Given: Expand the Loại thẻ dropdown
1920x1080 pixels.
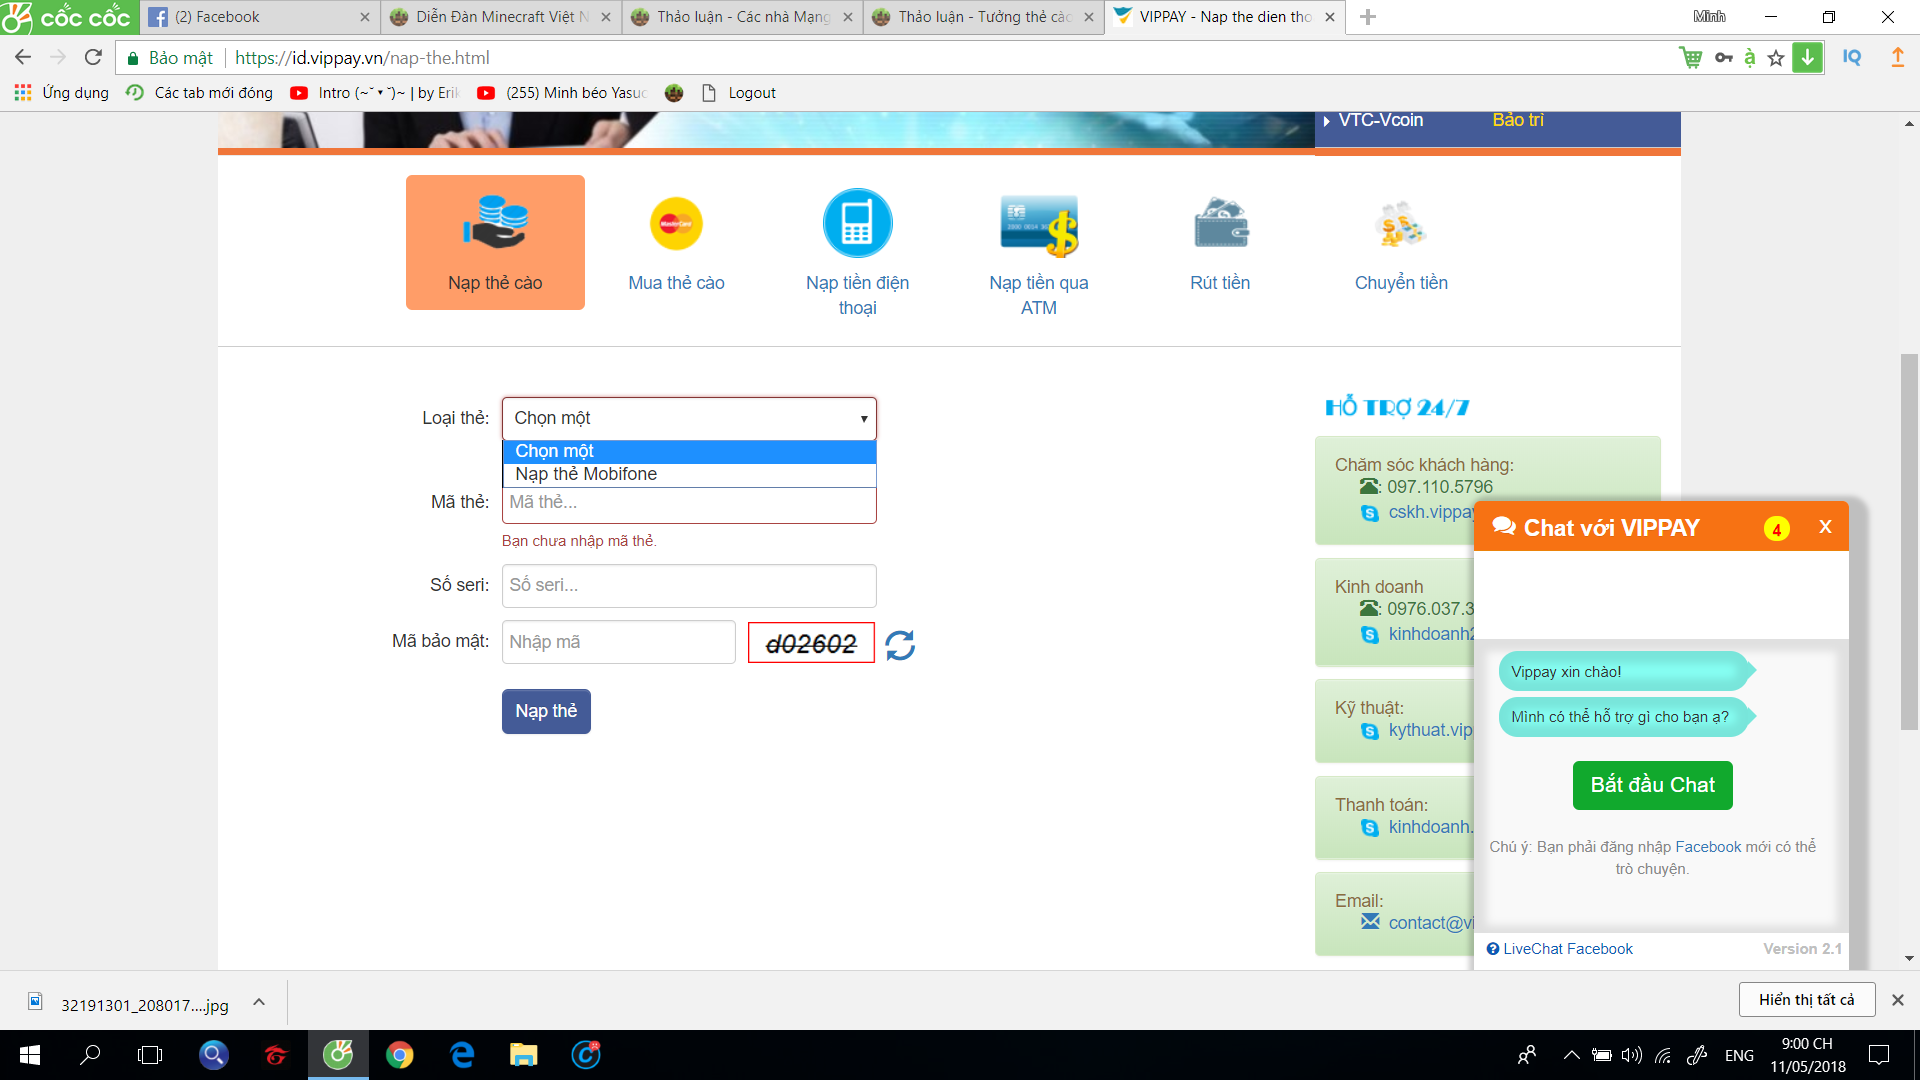Looking at the screenshot, I should (689, 418).
